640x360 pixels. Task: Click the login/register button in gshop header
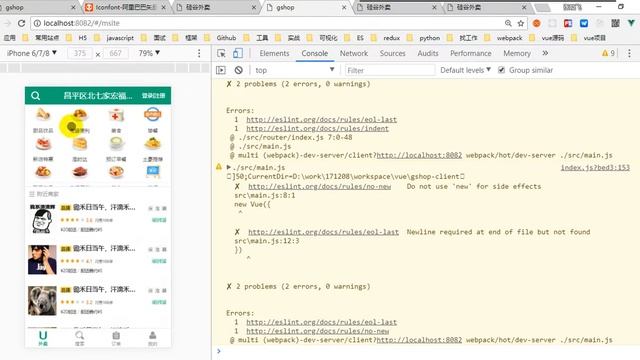(153, 96)
